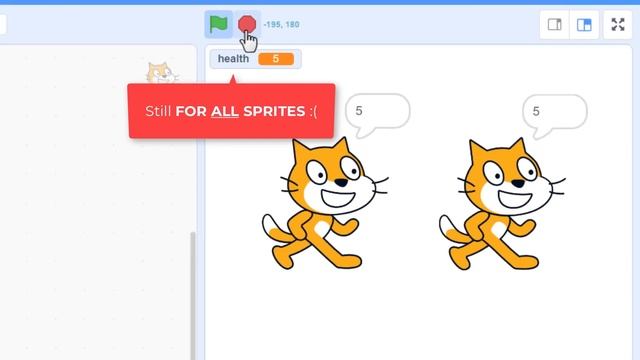Click the stage coordinates -195, 180
This screenshot has height=360, width=640.
coord(282,24)
